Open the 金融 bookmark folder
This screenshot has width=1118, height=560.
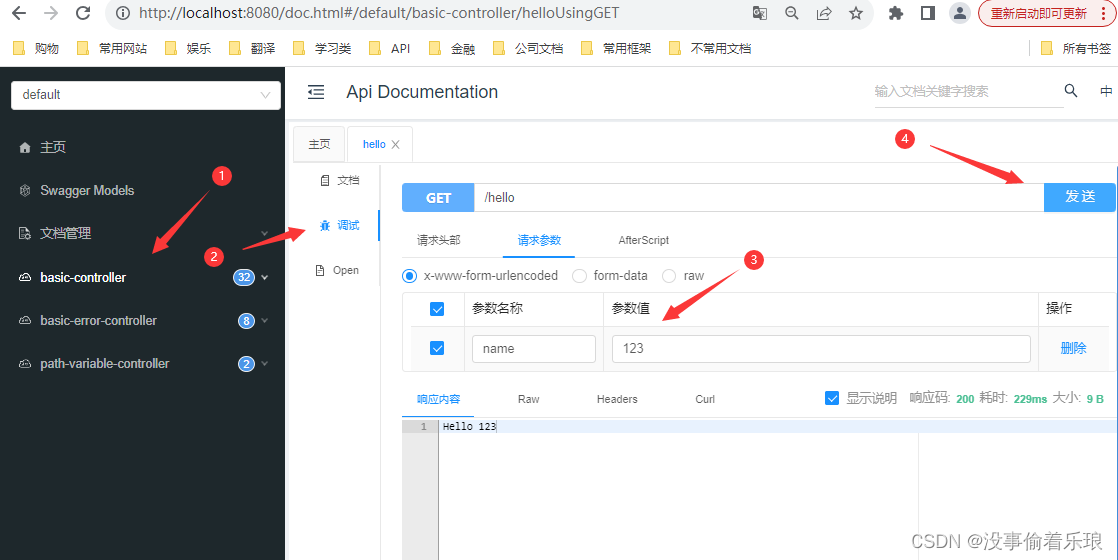pos(453,49)
